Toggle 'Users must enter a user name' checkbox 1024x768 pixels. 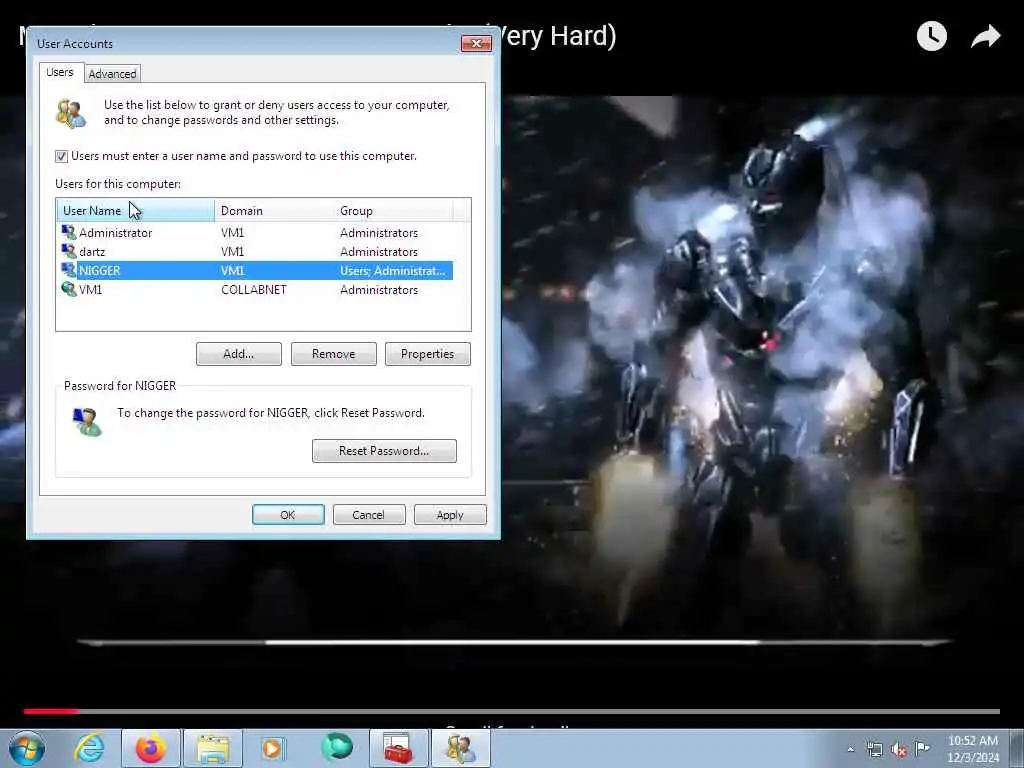coord(61,156)
